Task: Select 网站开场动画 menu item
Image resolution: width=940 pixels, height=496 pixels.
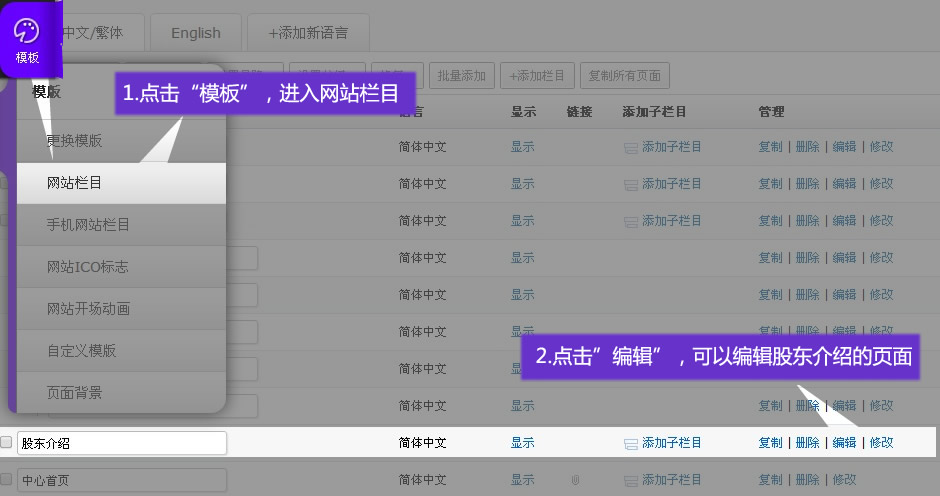Action: tap(120, 309)
